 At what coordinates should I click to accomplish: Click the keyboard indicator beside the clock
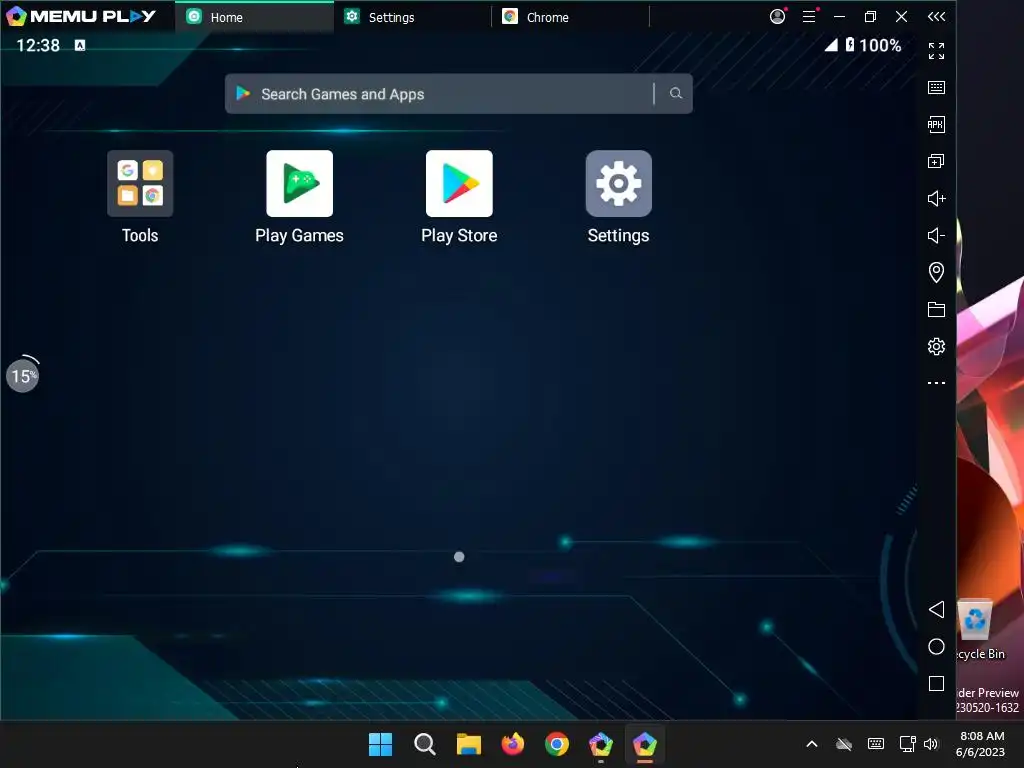tap(80, 45)
